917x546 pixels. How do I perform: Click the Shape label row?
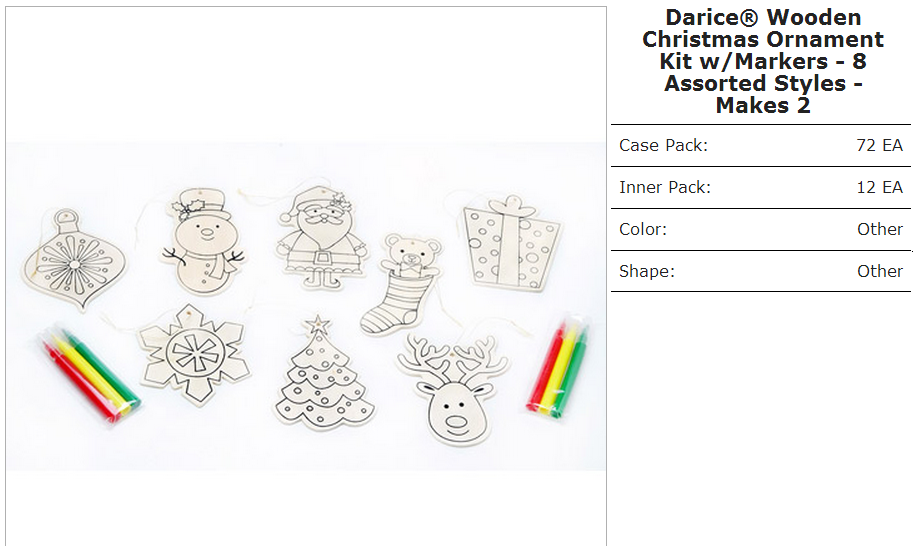pyautogui.click(x=761, y=271)
